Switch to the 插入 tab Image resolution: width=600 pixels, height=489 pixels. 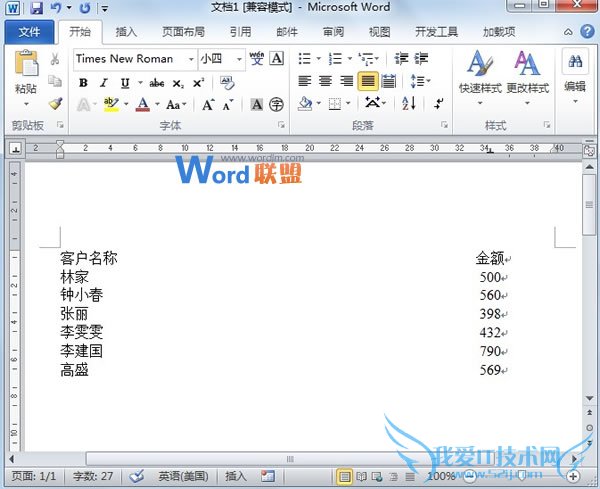pos(126,32)
